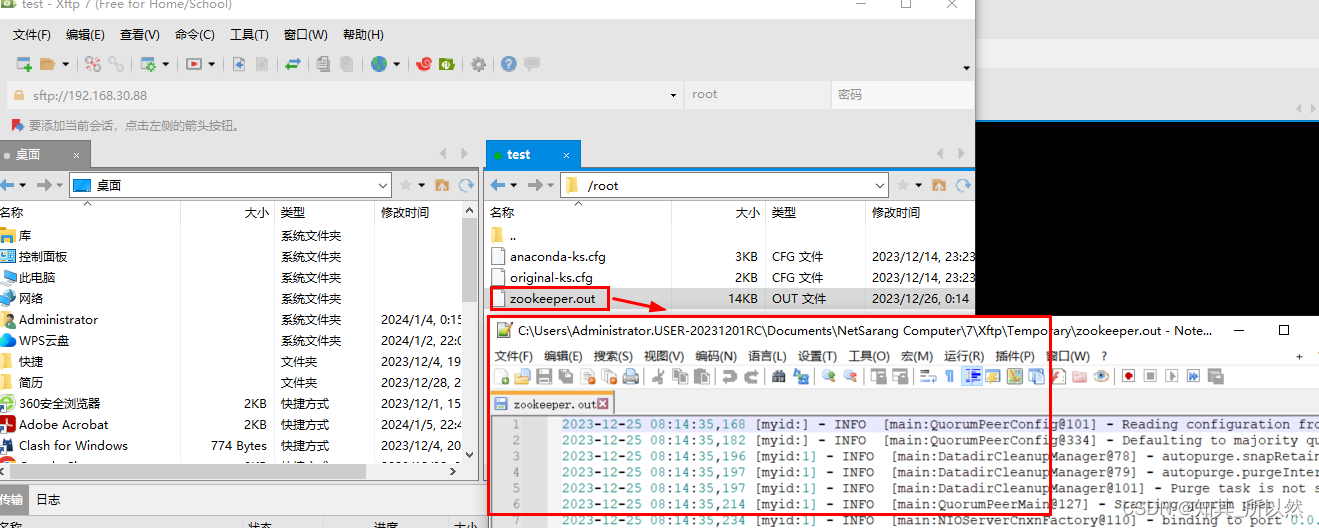Expand the host address dropdown in Xftp
1319x528 pixels.
(675, 95)
